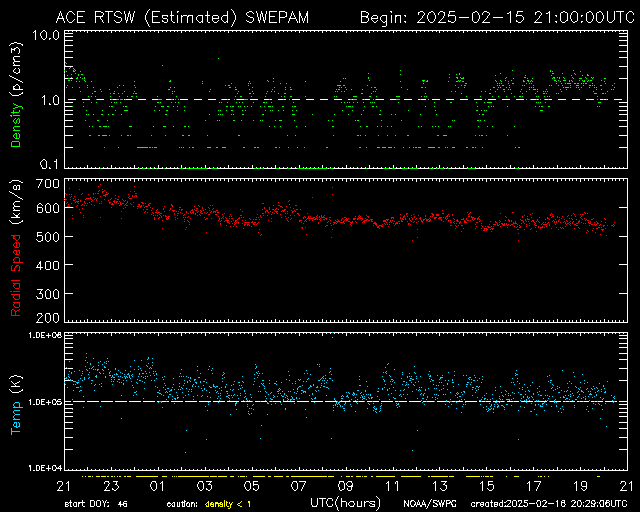The width and height of the screenshot is (640, 512).
Task: Click the "600" speed tick label
Action: click(x=48, y=208)
